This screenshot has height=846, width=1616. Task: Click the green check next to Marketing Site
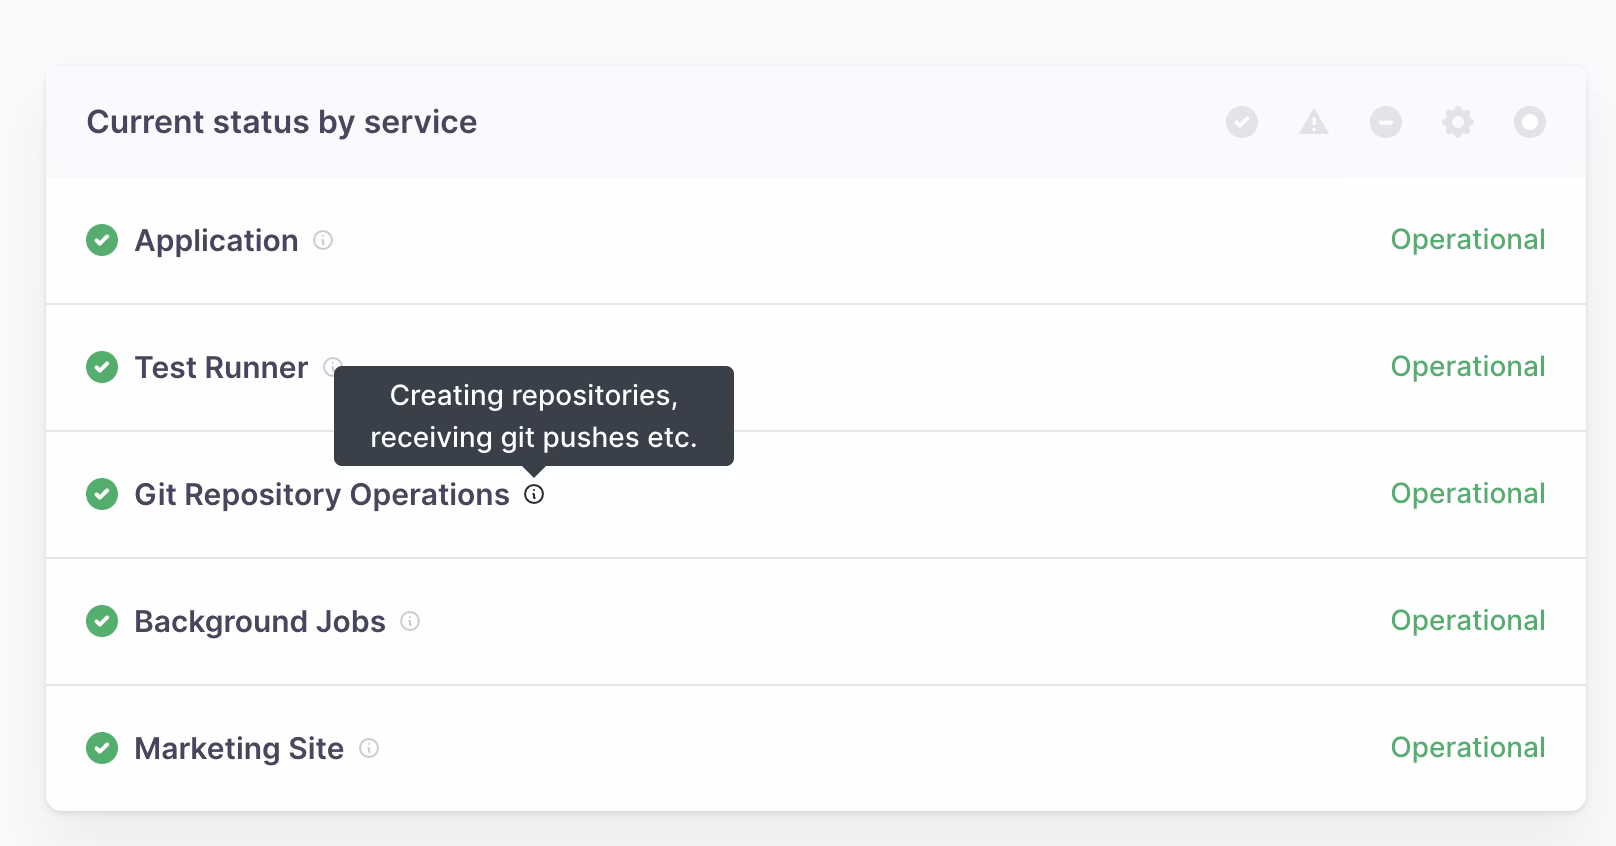[x=102, y=748]
